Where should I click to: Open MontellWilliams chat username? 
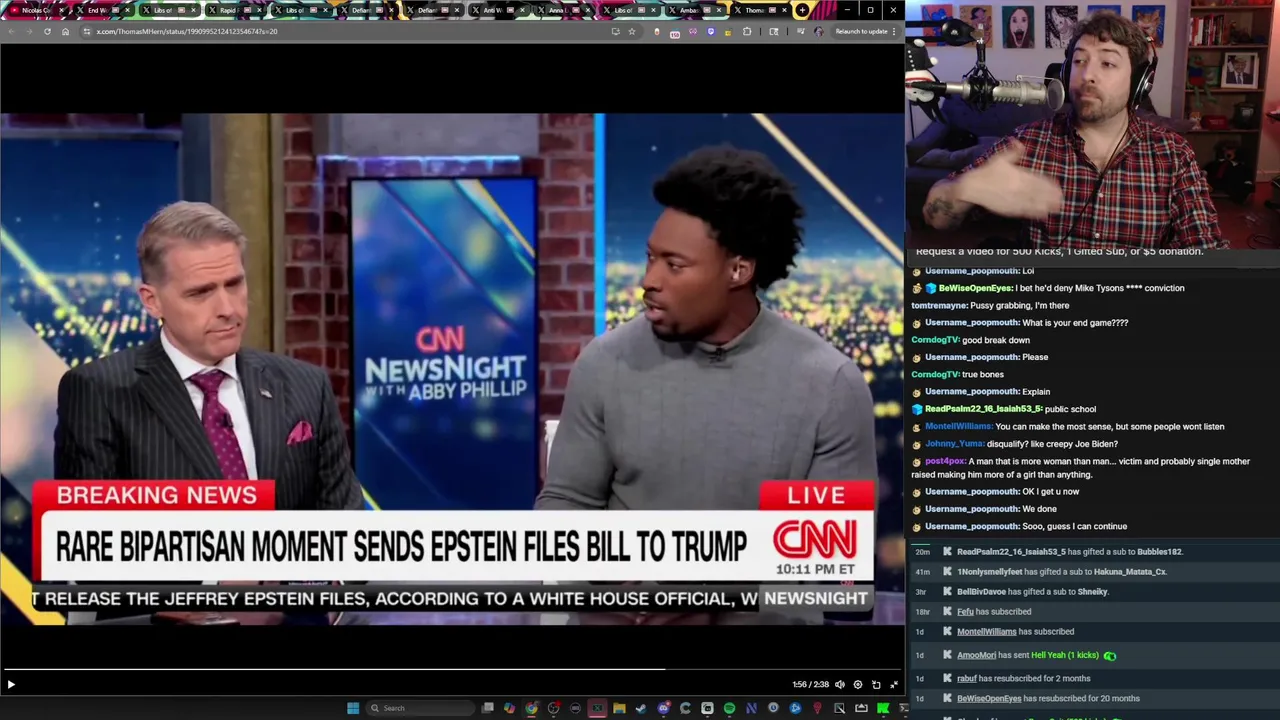pyautogui.click(x=958, y=426)
